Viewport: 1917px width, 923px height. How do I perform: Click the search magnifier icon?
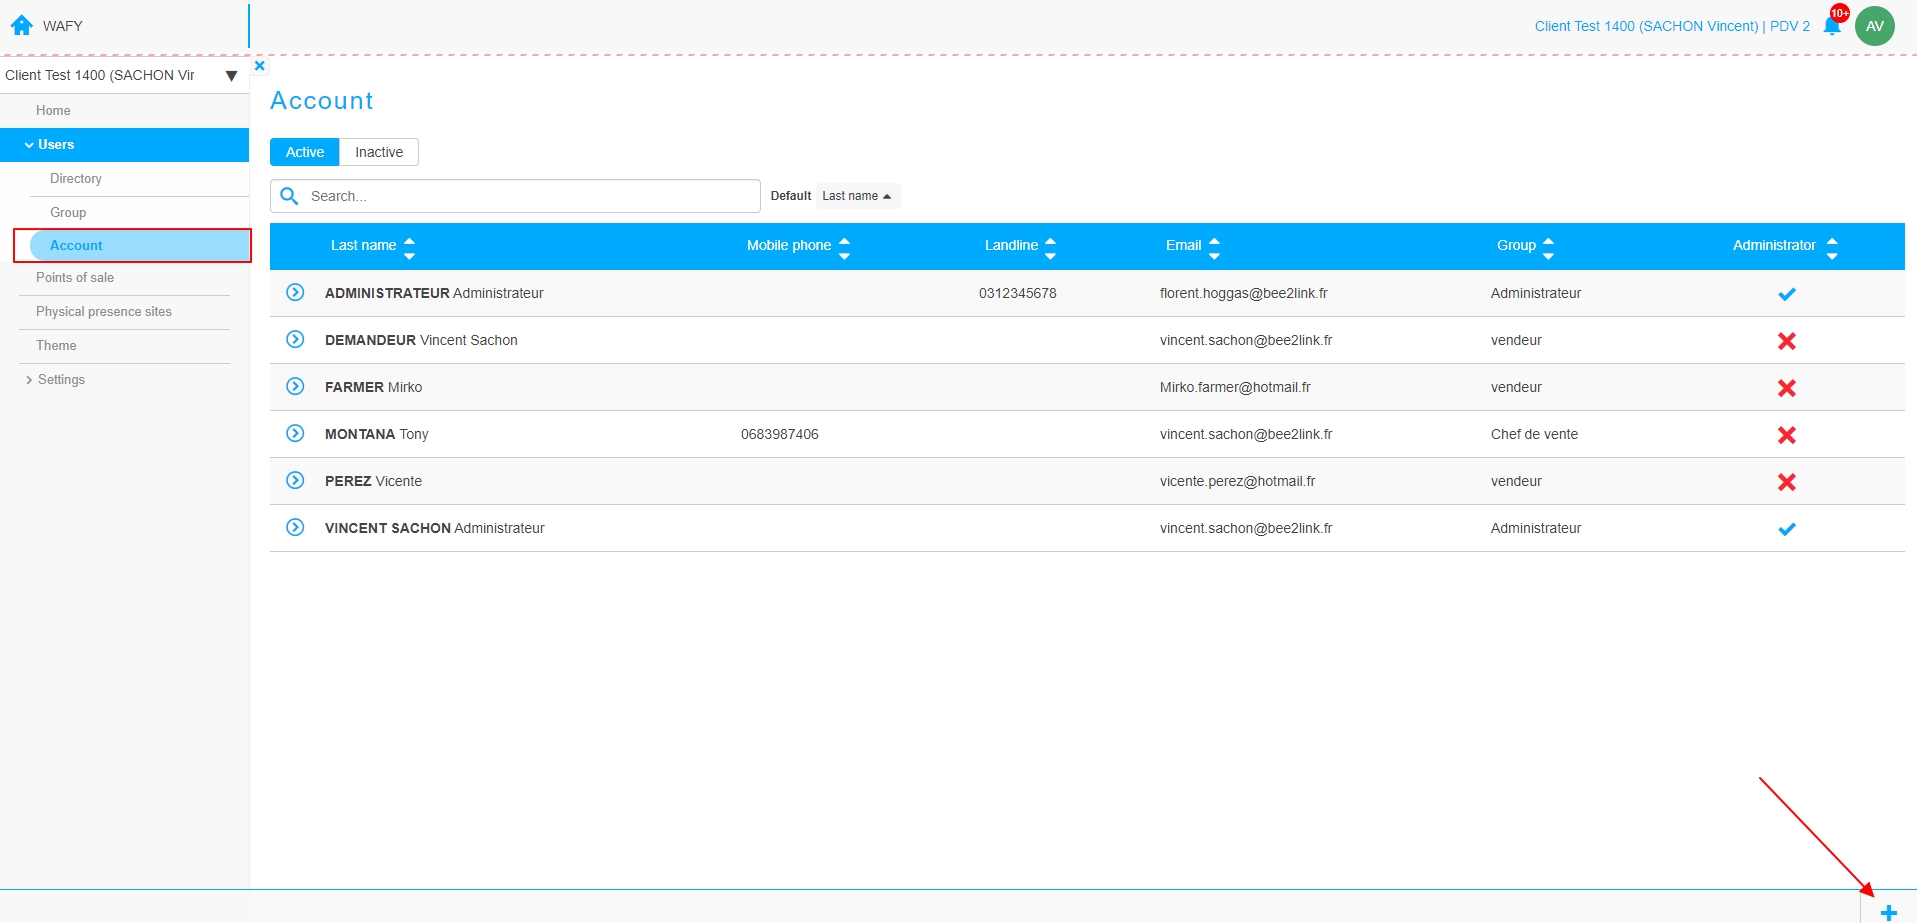pyautogui.click(x=289, y=196)
